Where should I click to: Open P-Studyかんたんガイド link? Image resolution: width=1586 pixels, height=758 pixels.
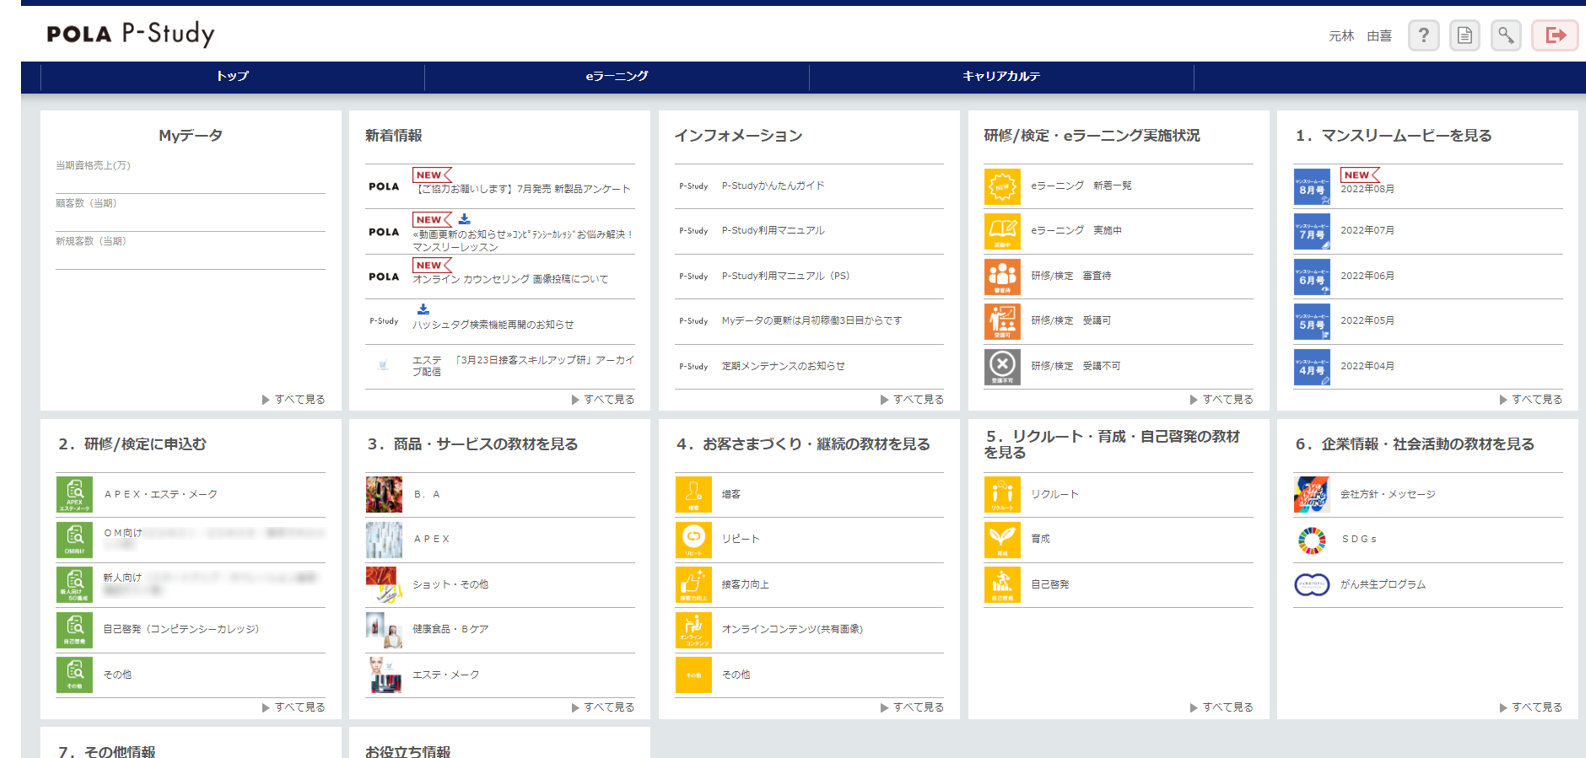773,186
